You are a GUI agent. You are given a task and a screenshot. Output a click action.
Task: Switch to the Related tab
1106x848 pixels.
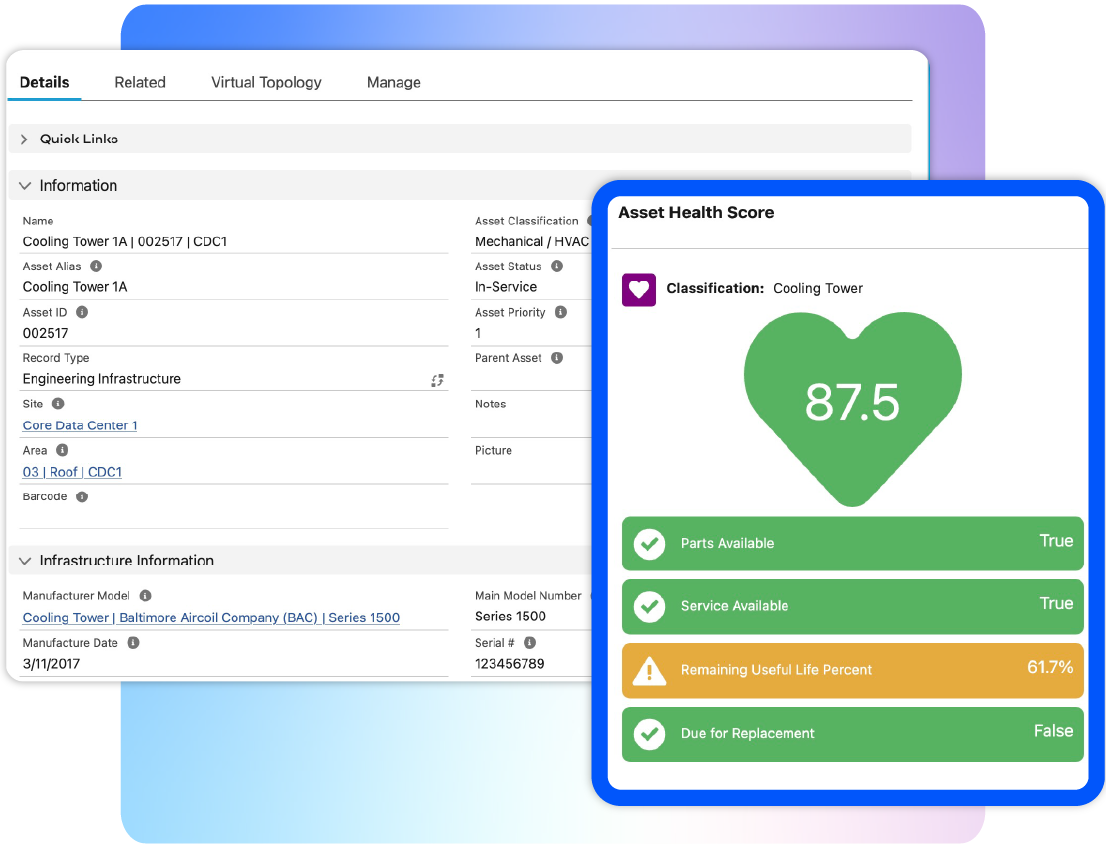click(140, 82)
